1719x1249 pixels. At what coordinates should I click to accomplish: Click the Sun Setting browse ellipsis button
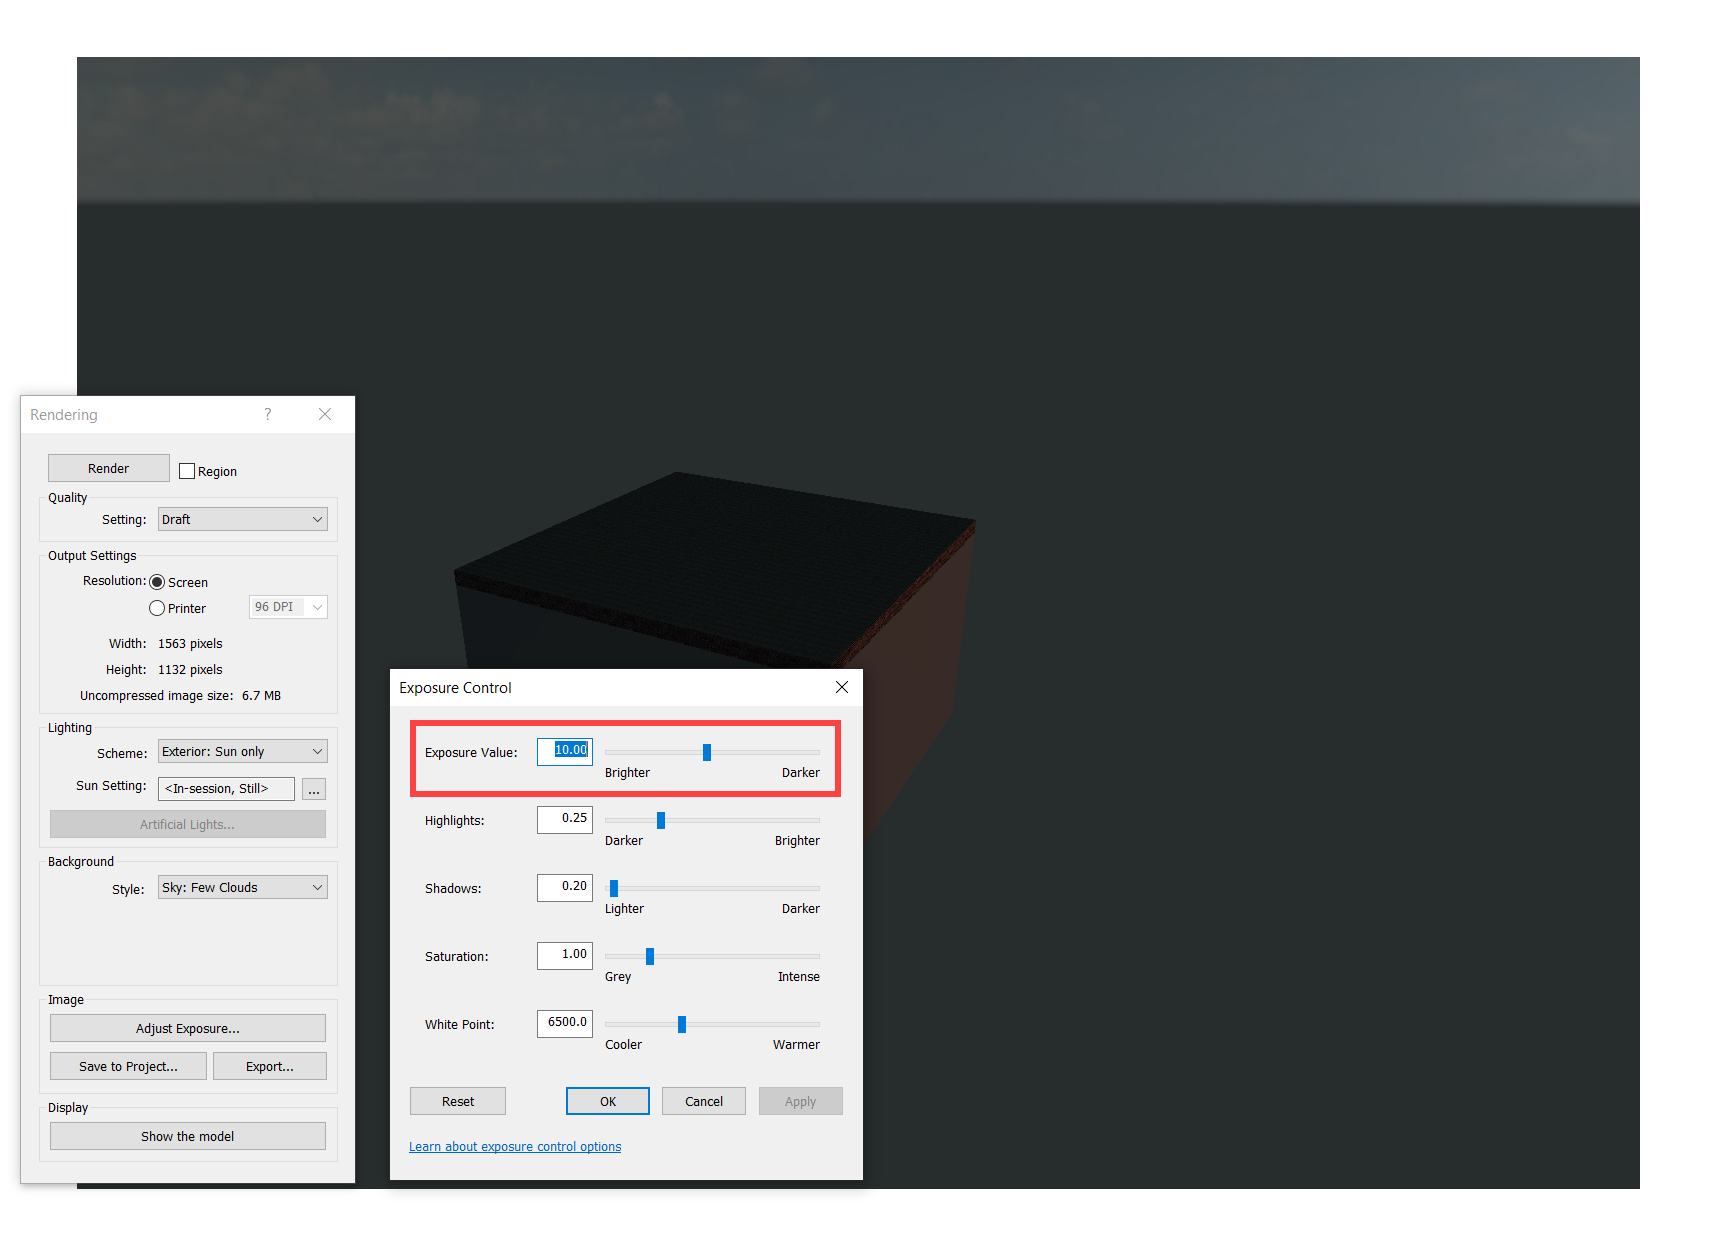[x=313, y=789]
